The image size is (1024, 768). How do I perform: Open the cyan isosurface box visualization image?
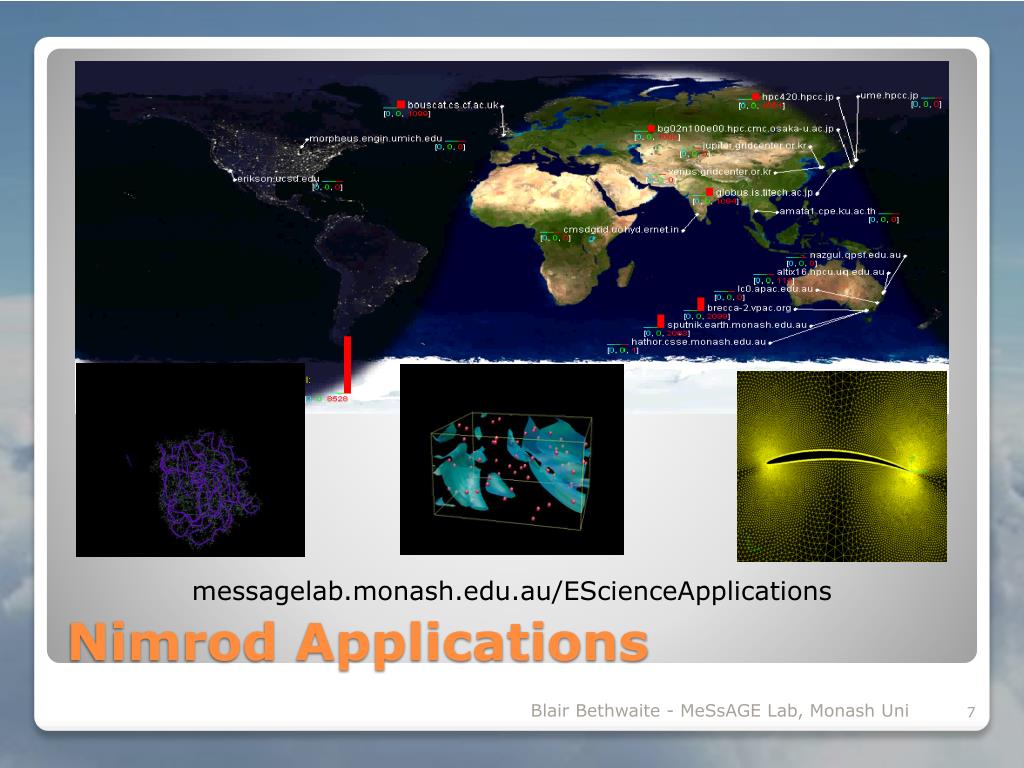click(x=512, y=459)
